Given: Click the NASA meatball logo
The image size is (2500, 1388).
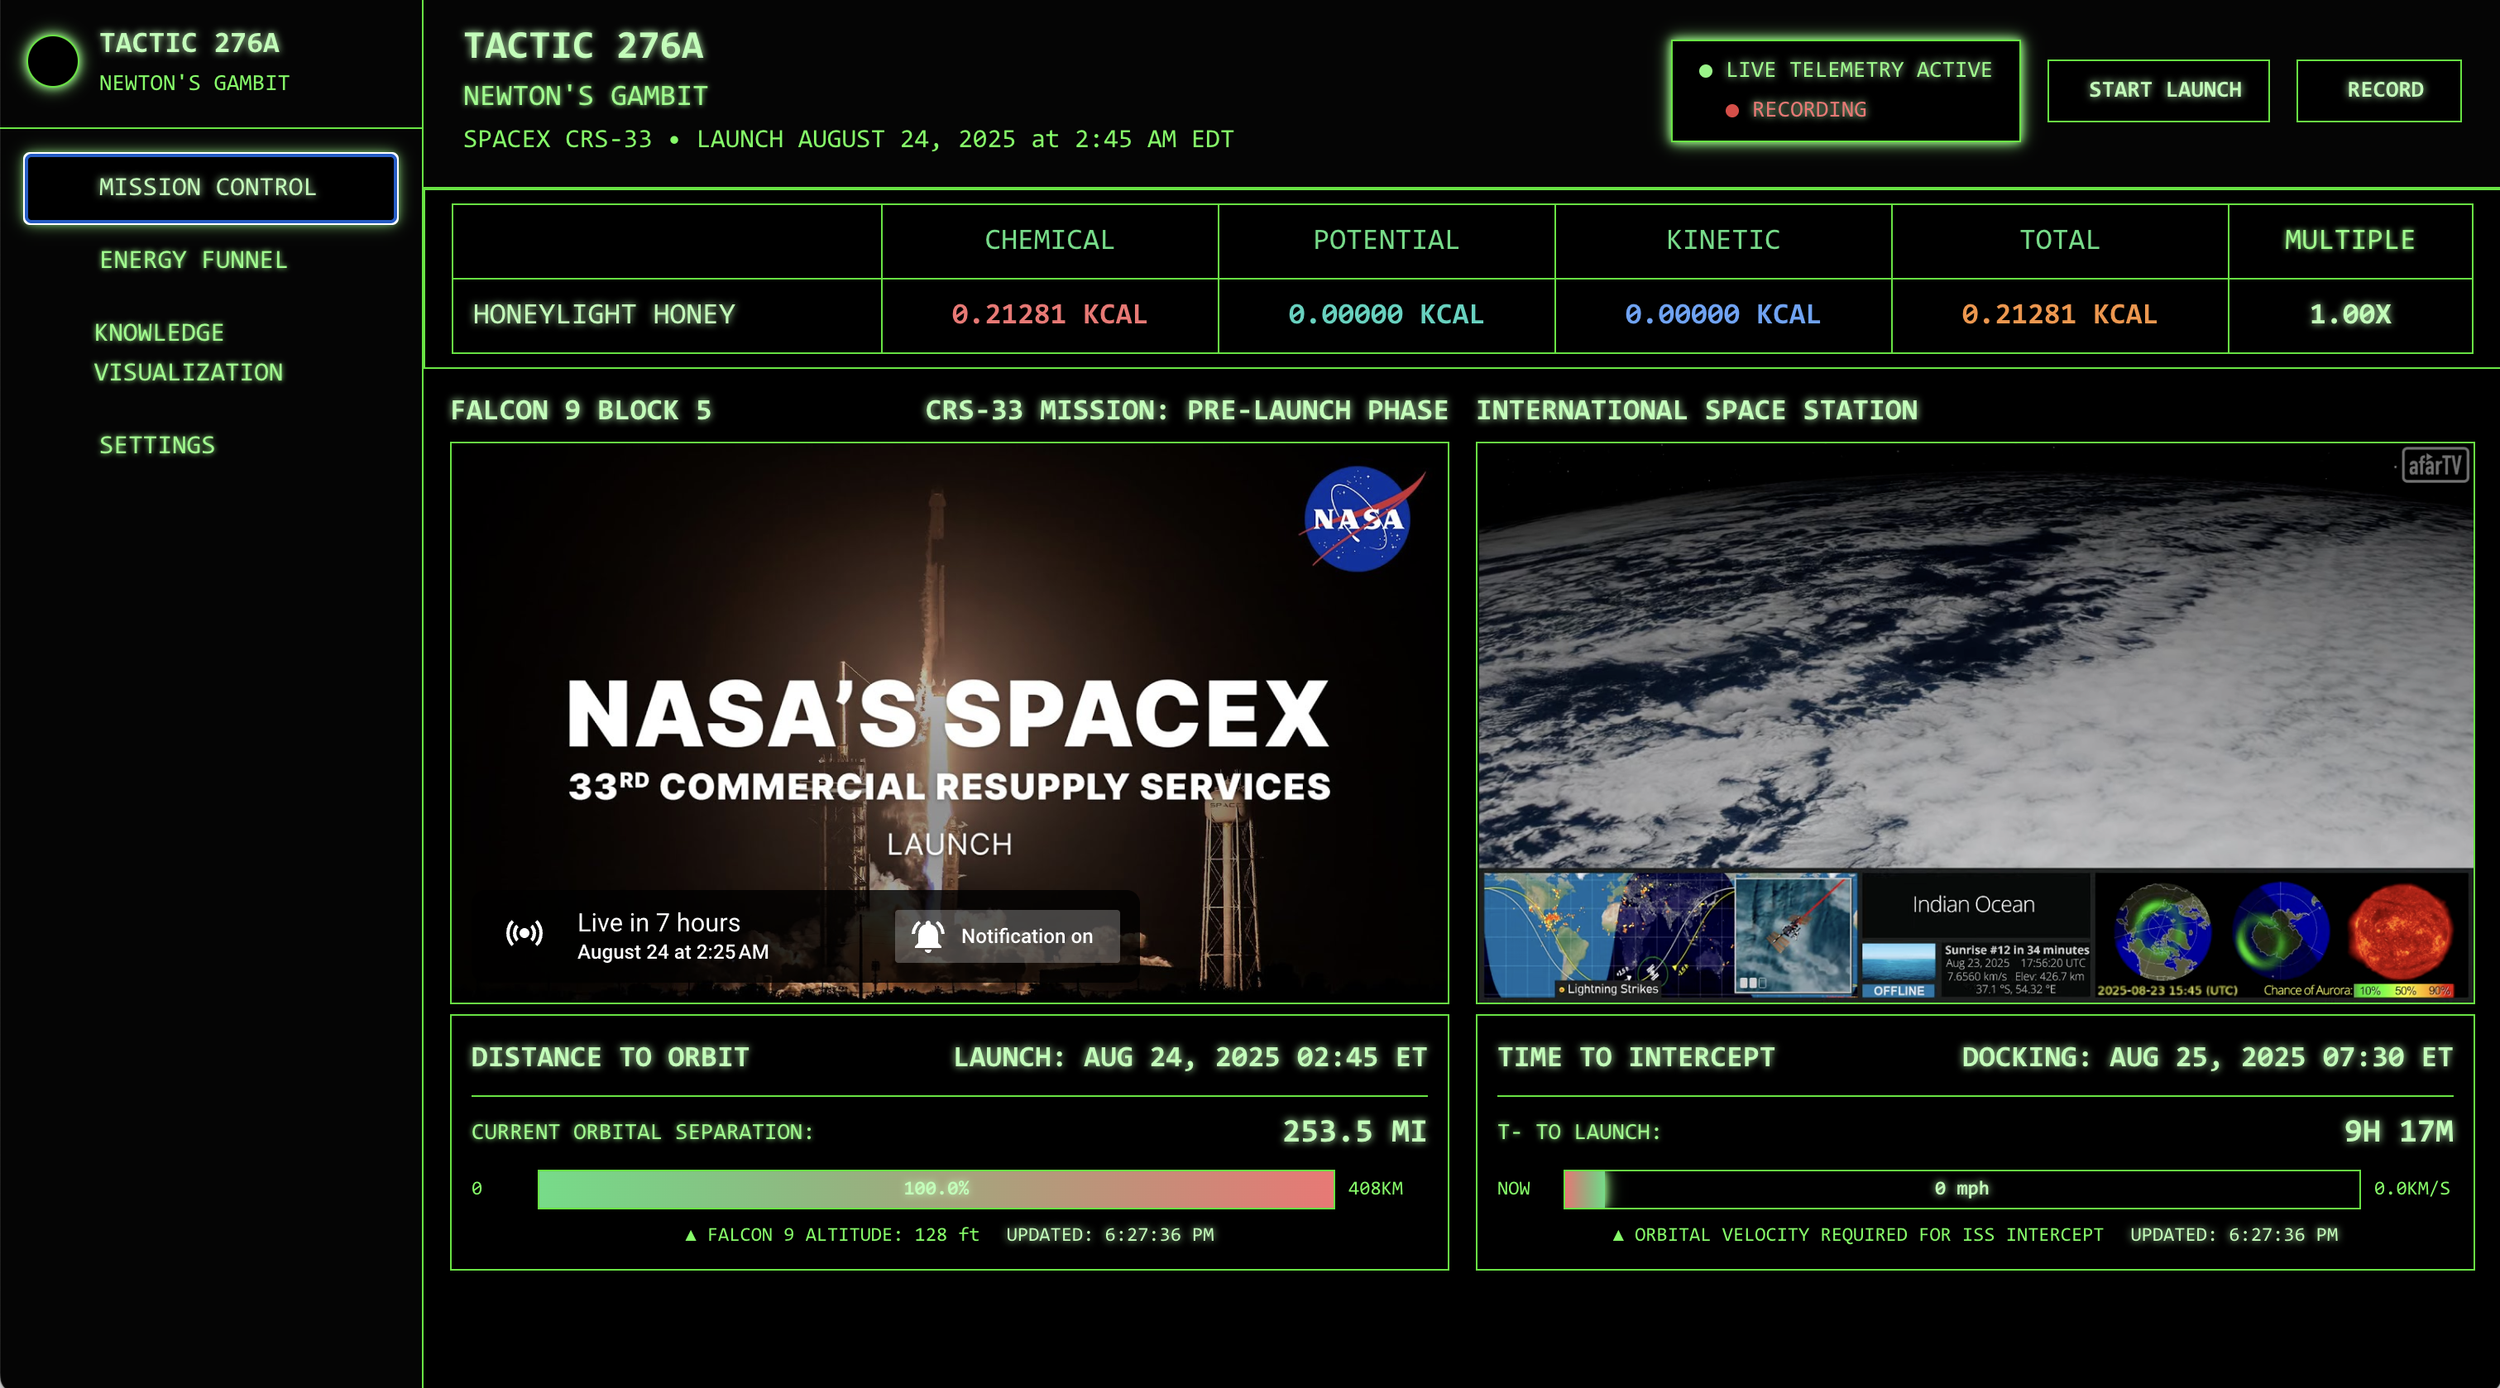Looking at the screenshot, I should (x=1358, y=518).
